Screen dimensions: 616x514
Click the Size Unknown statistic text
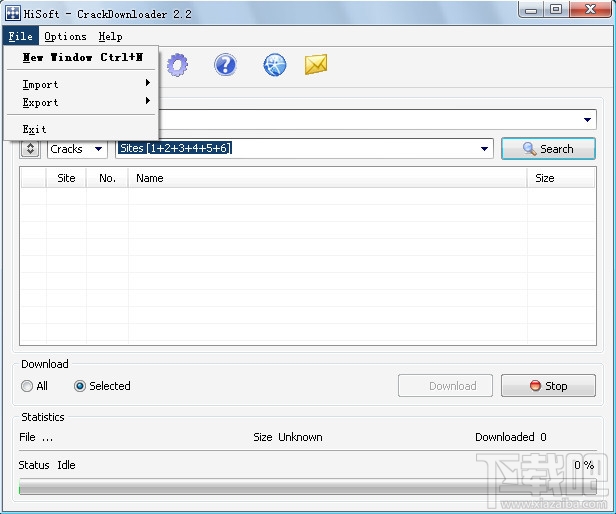pos(288,437)
